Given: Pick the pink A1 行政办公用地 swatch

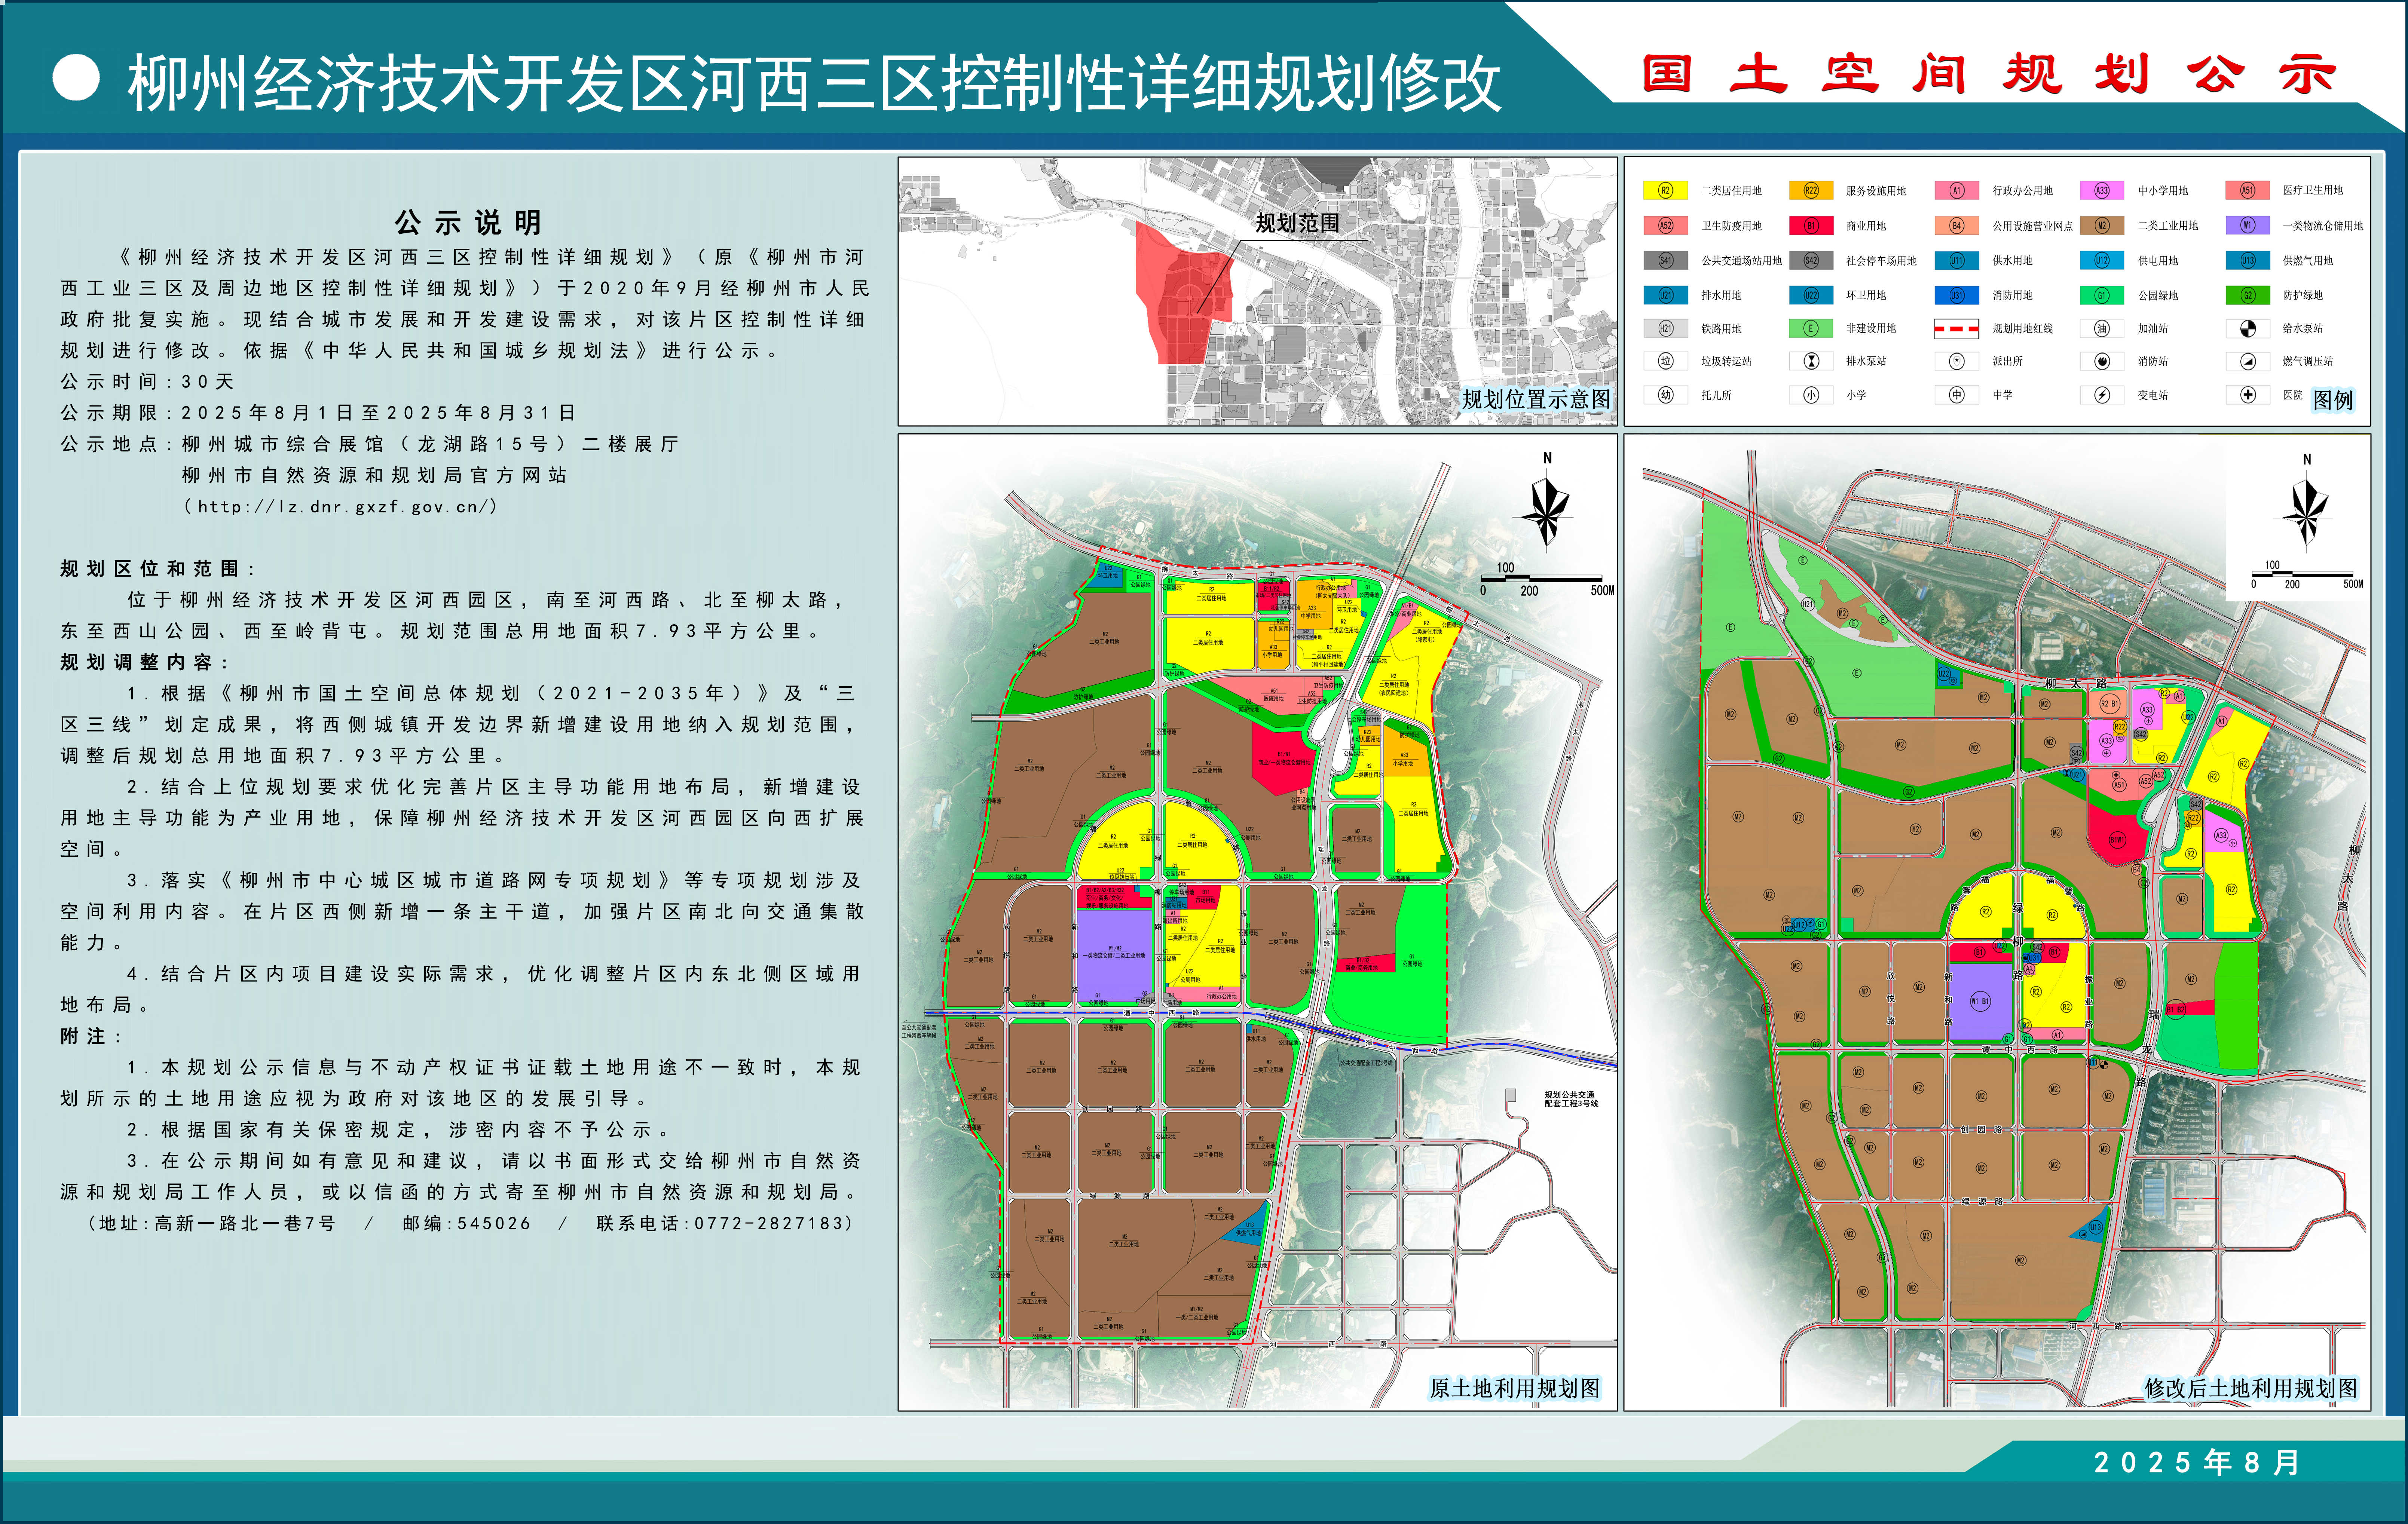Looking at the screenshot, I should click(x=1957, y=190).
